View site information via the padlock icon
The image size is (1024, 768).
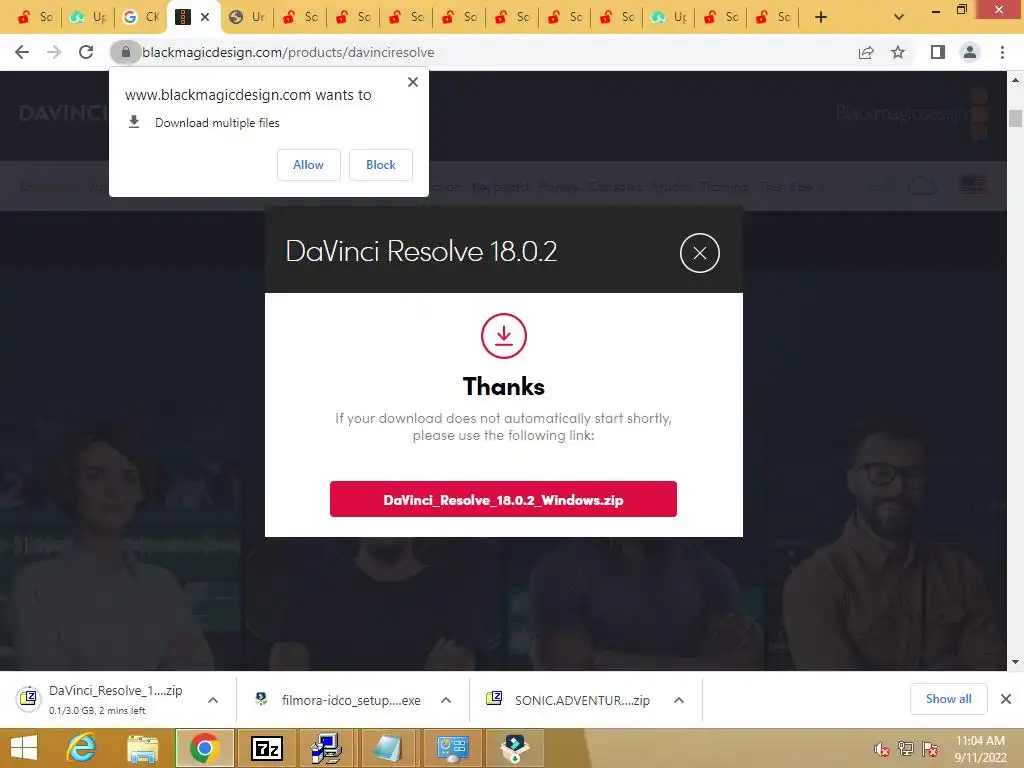click(125, 52)
